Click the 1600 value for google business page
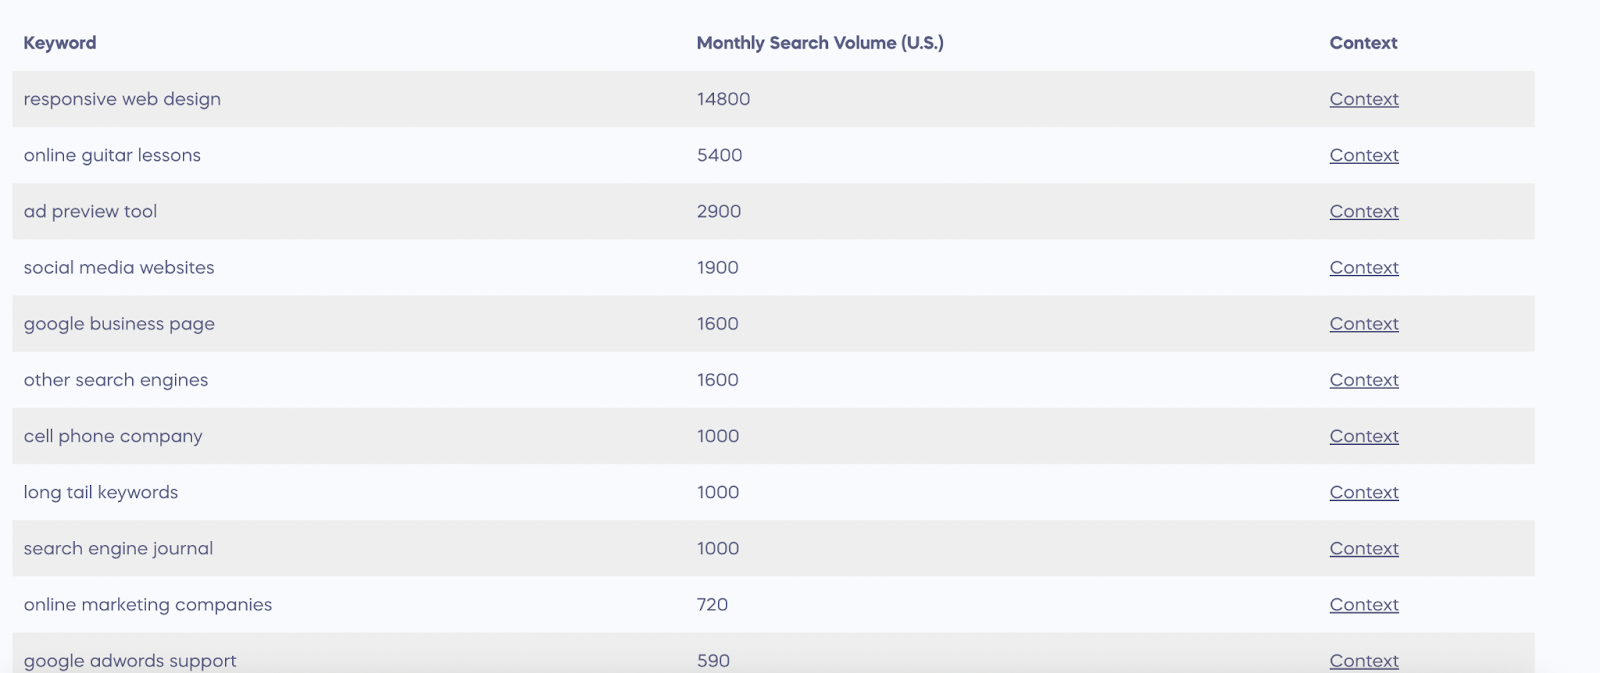 pos(717,323)
